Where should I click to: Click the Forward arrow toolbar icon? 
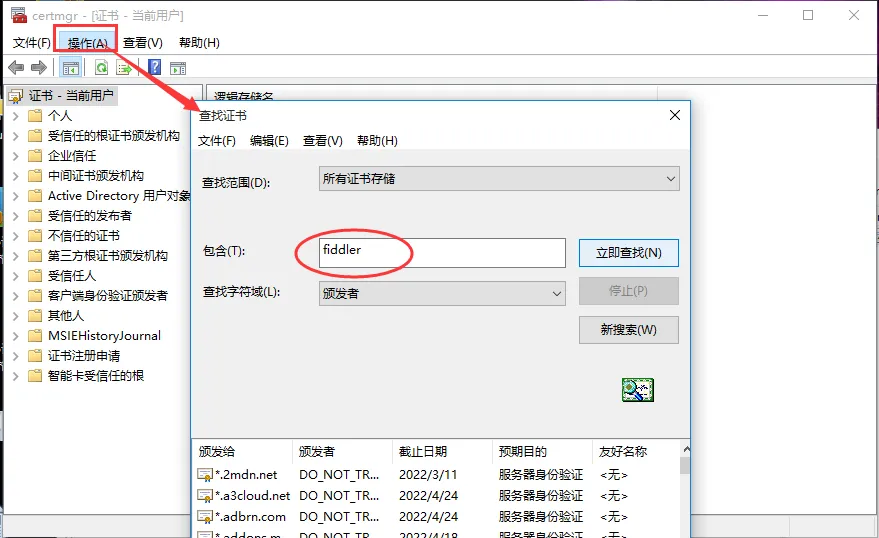coord(39,68)
